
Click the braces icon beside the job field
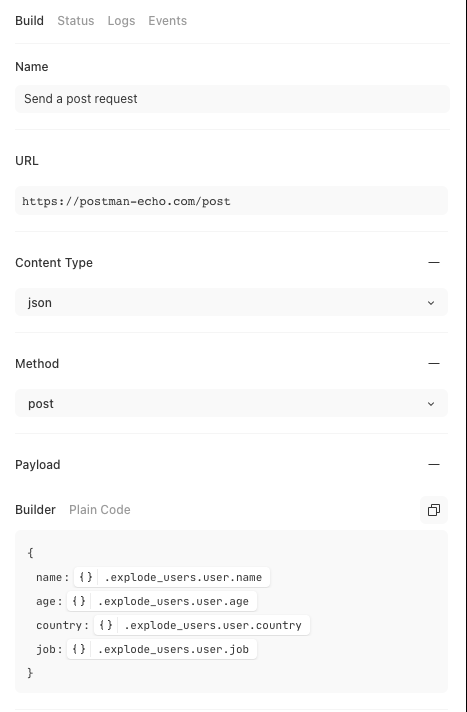(79, 649)
